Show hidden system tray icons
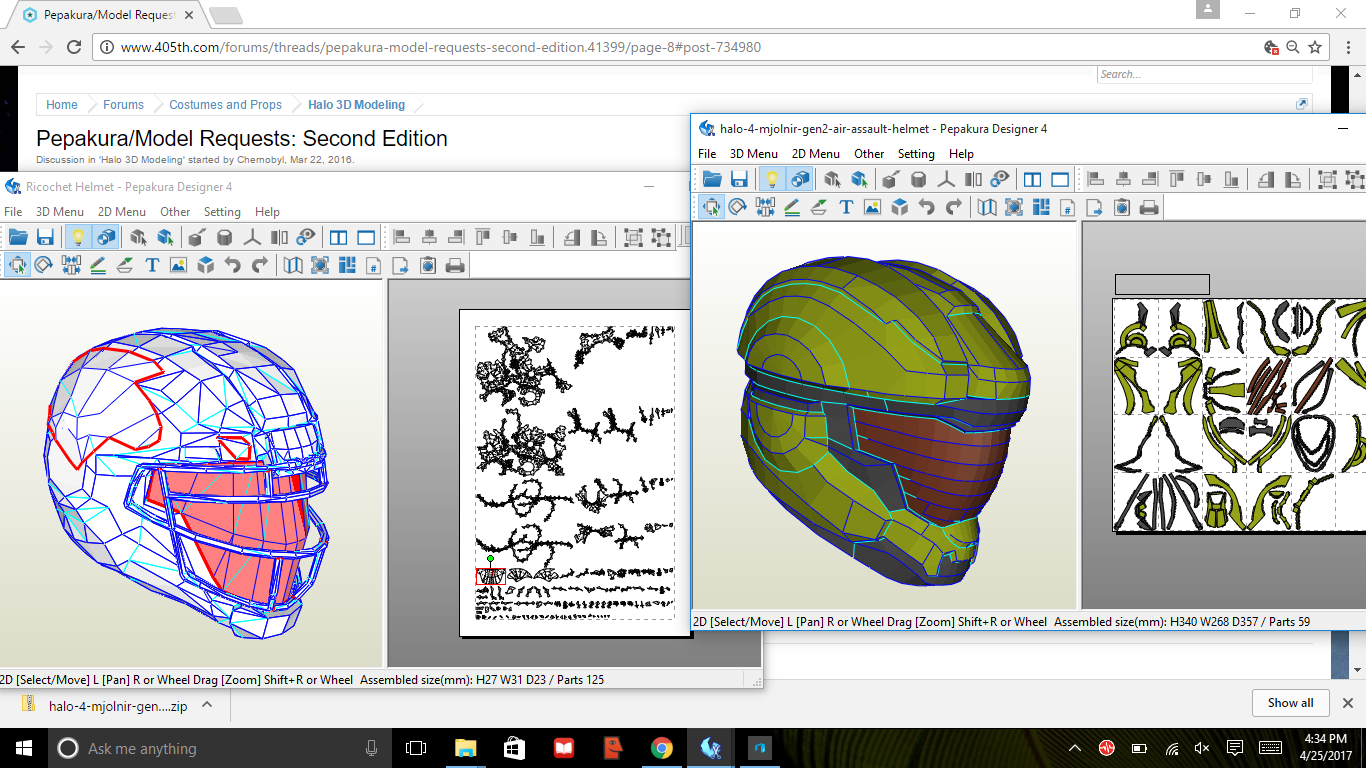The width and height of the screenshot is (1366, 768). 1075,748
